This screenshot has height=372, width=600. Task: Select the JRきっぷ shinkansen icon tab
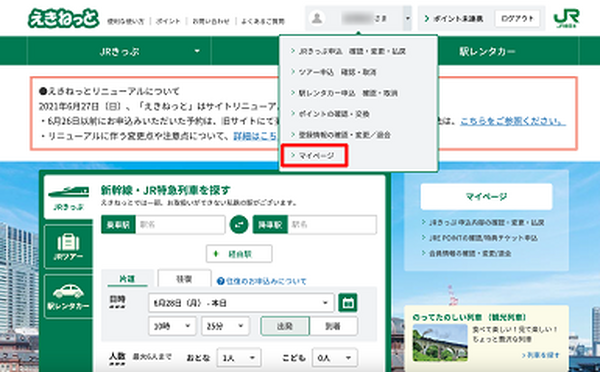click(x=68, y=197)
